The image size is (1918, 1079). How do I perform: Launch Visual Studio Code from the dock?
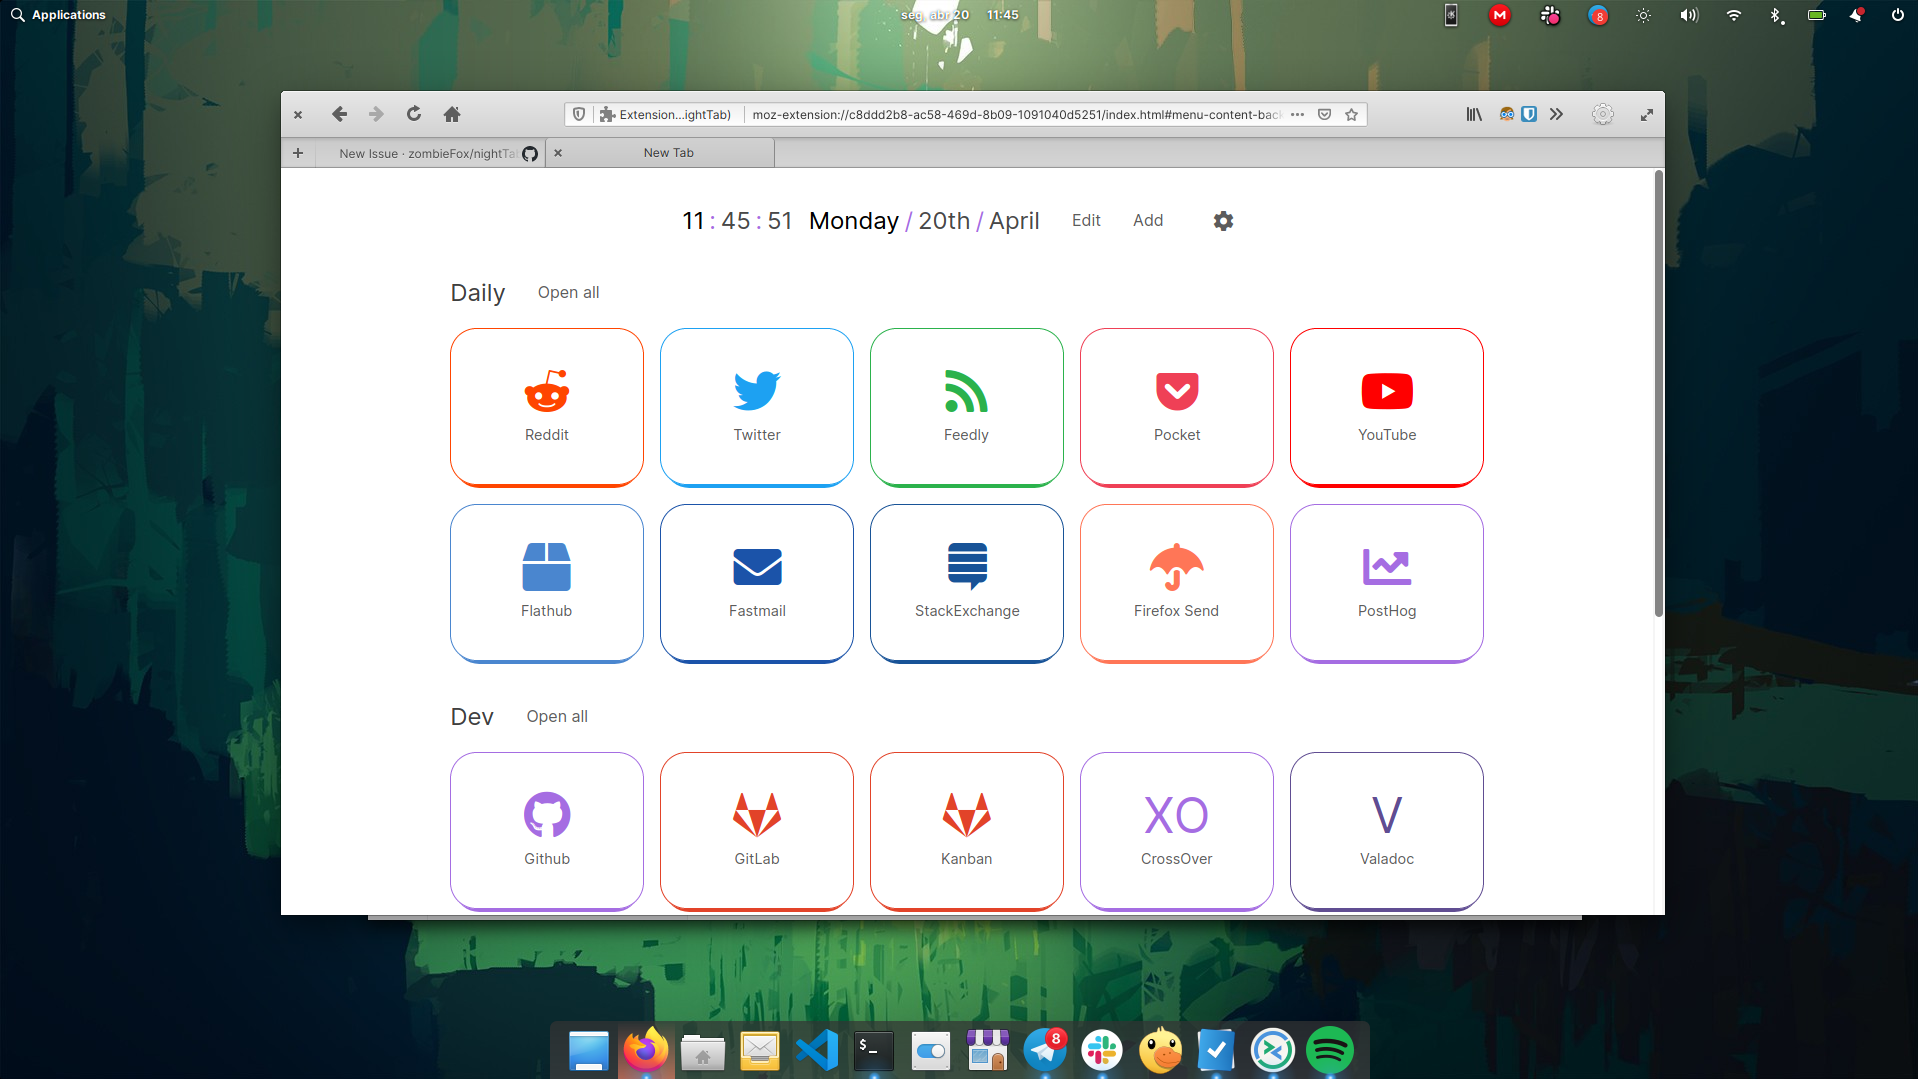coord(817,1050)
